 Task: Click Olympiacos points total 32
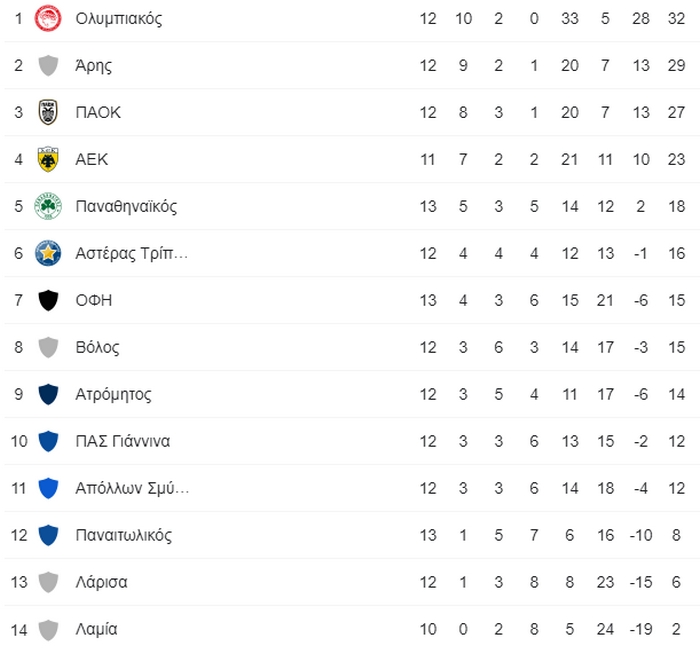pyautogui.click(x=676, y=18)
